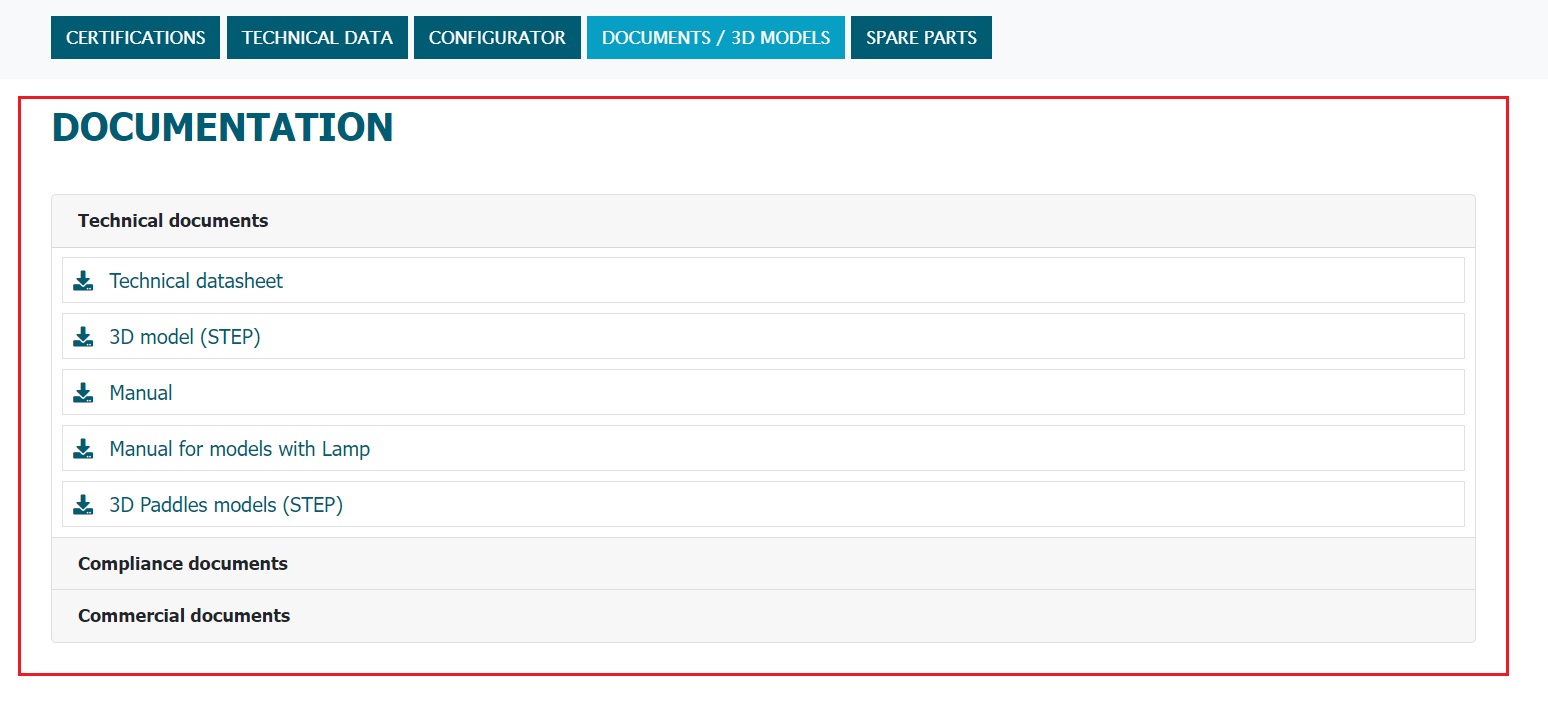Expand the Compliance documents section
The height and width of the screenshot is (702, 1548).
click(x=763, y=564)
